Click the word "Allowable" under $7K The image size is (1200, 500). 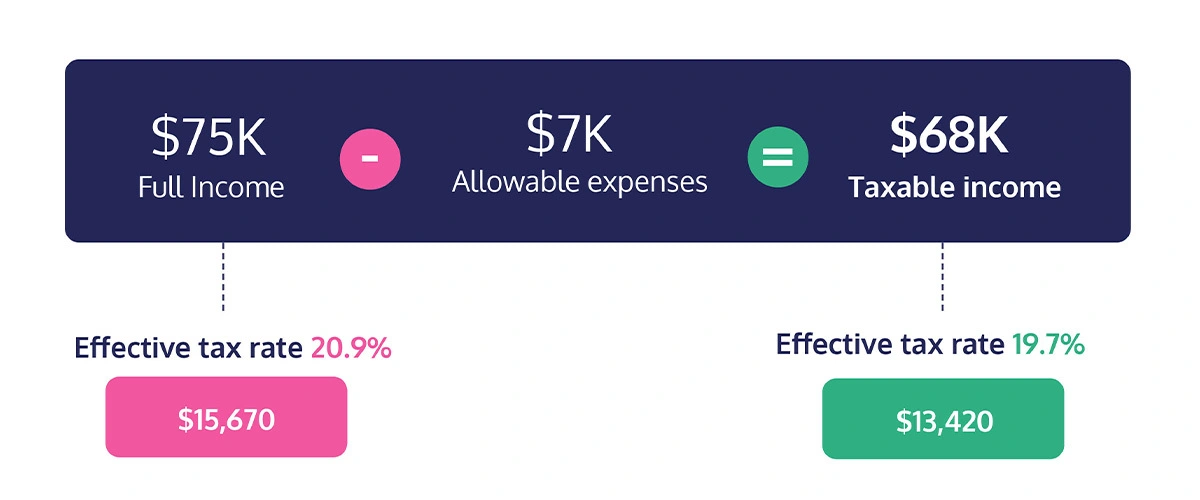point(513,182)
